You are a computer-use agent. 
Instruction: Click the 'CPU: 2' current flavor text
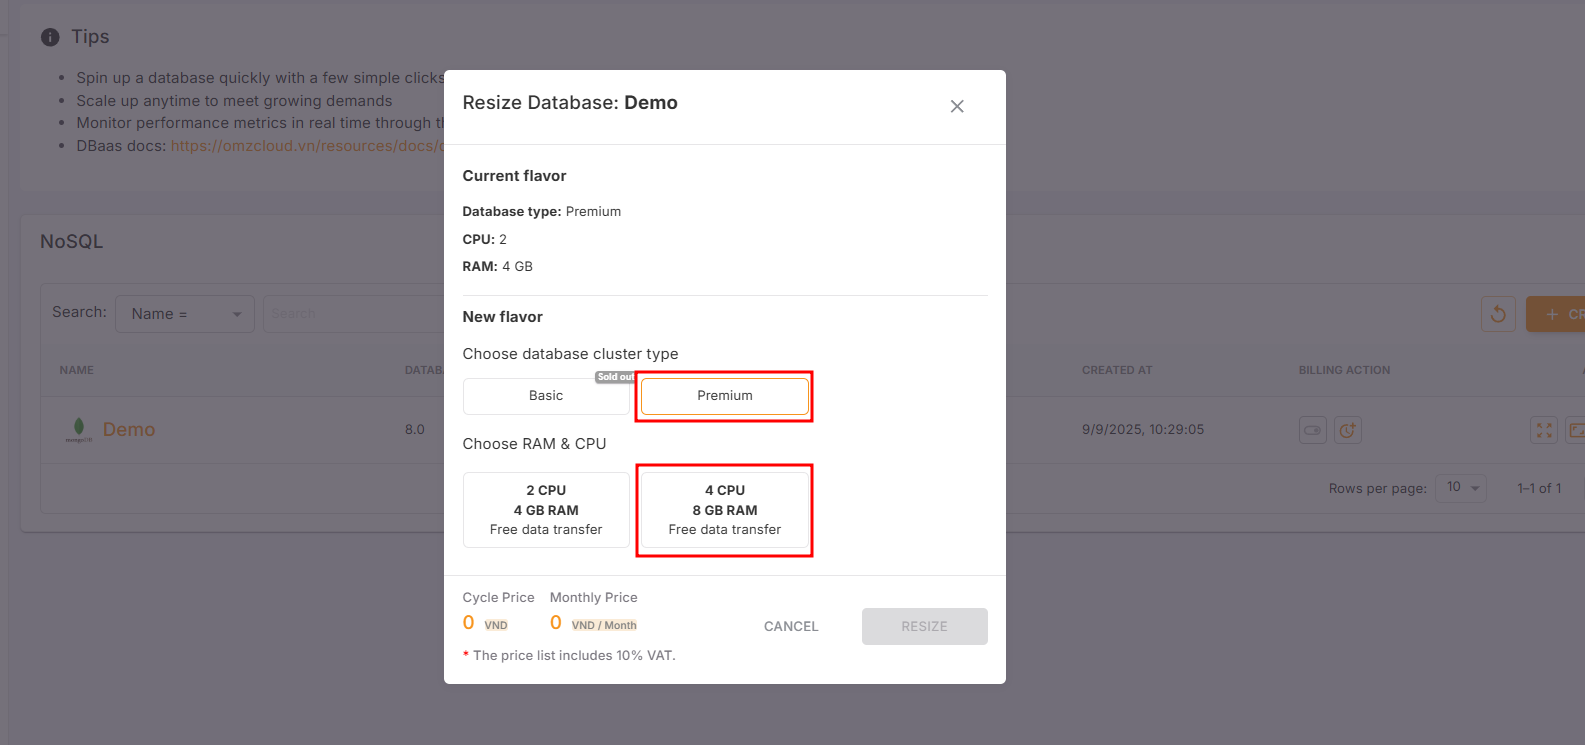click(x=485, y=240)
